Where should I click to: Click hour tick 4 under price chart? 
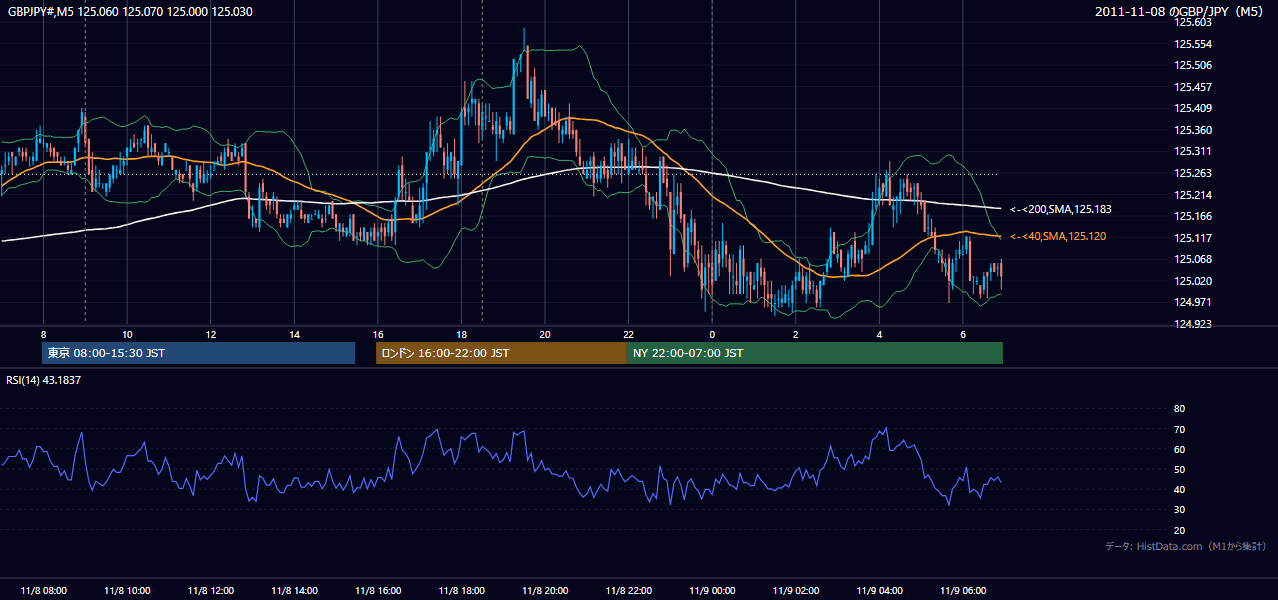[879, 334]
